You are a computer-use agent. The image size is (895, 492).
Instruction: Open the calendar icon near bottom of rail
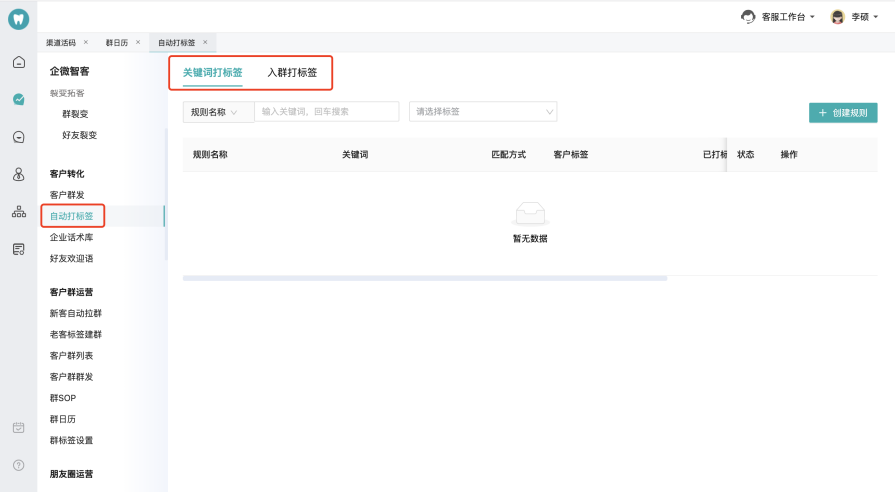click(18, 428)
